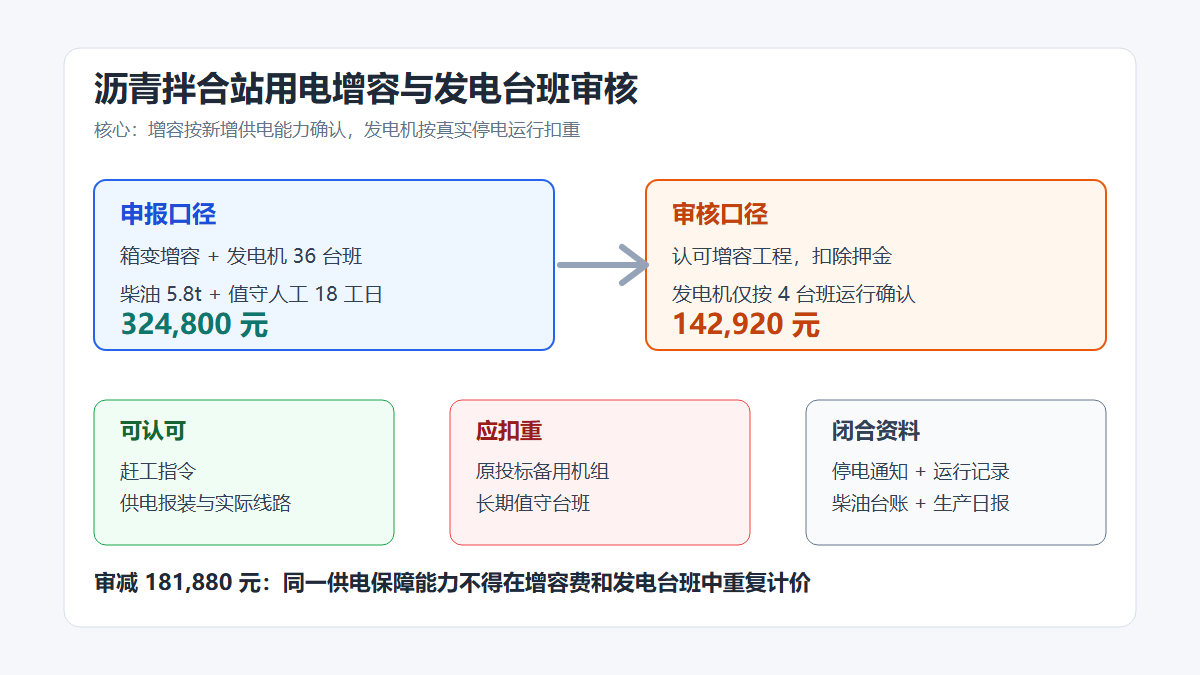Screen dimensions: 1200x675
Task: Click the line 发电机仅按 4 台班运行确认
Action: 794,294
